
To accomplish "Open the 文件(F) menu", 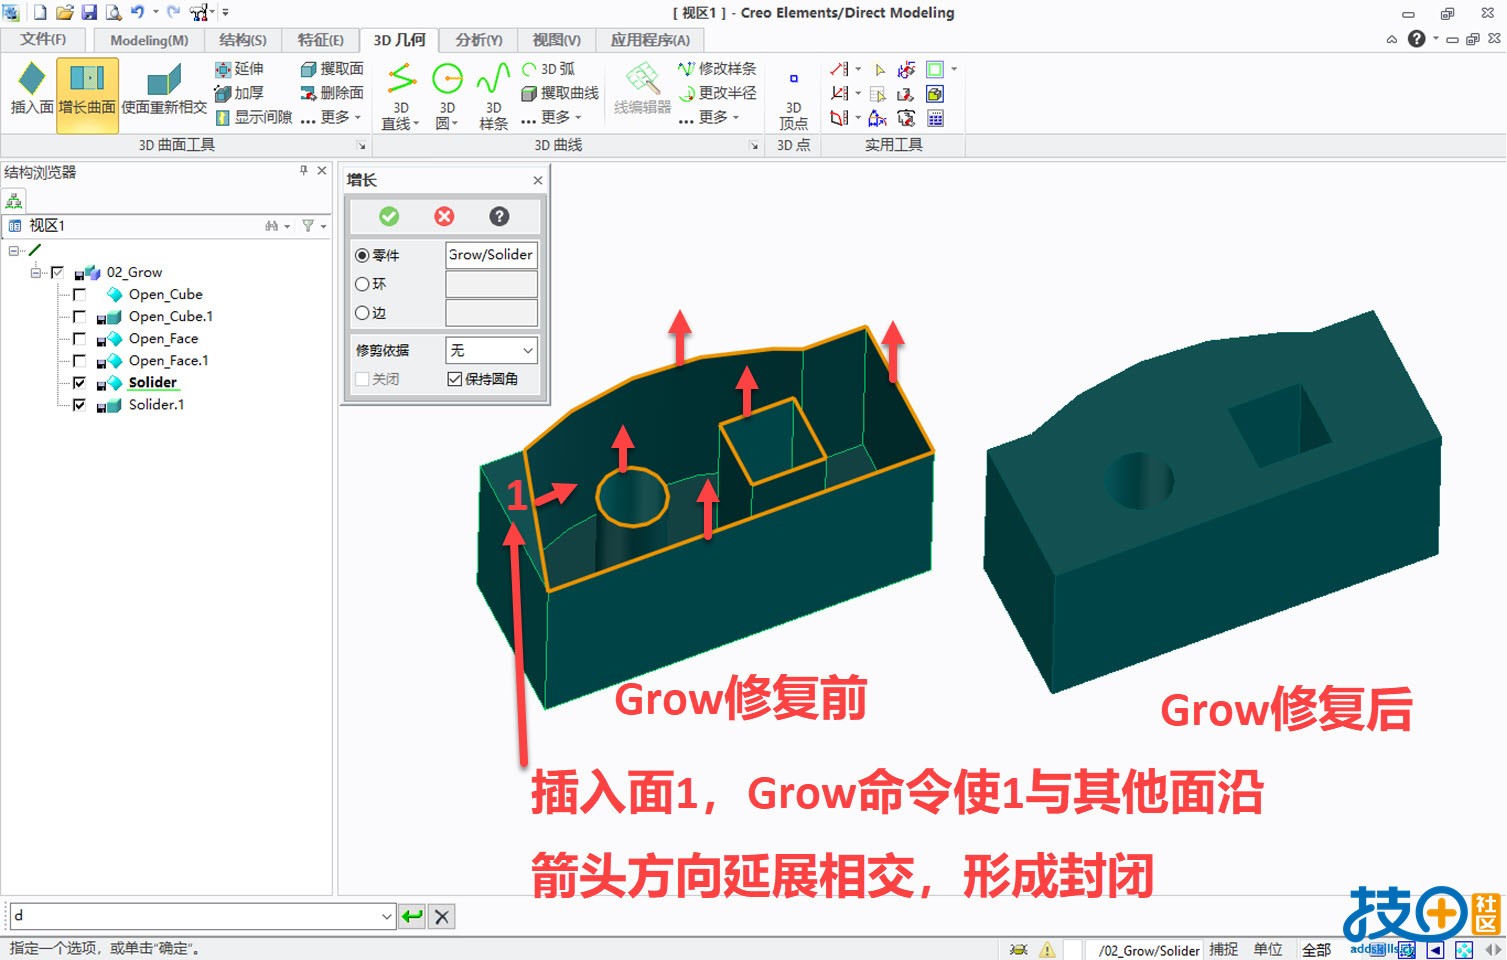I will [43, 39].
